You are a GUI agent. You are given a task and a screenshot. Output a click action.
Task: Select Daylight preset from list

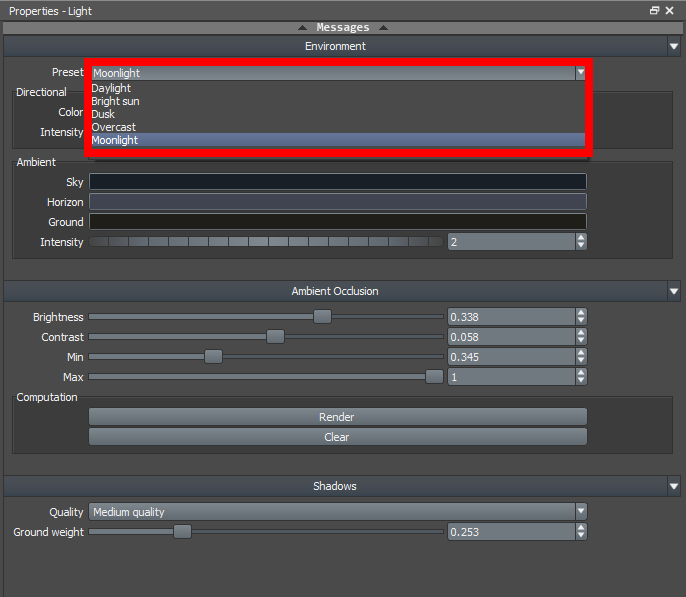pos(338,88)
